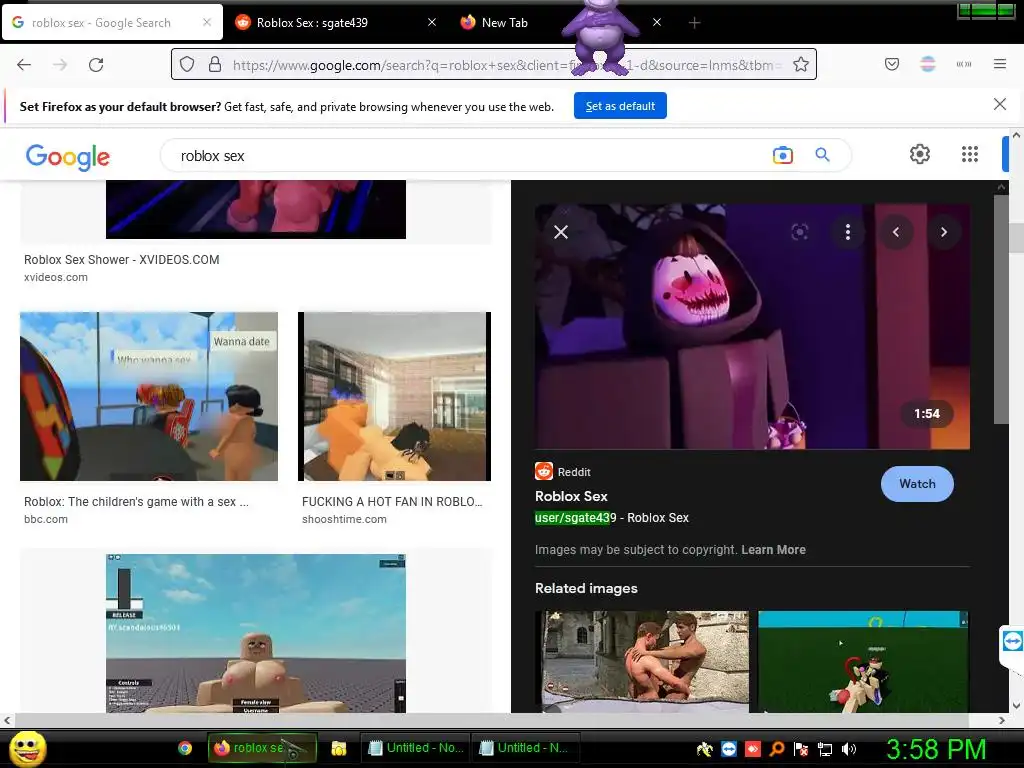Switch to the first Untitled Notepad window
The image size is (1024, 768).
tap(416, 748)
